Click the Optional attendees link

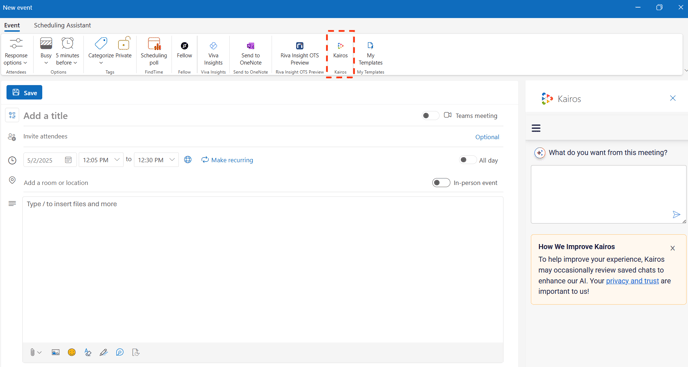[487, 137]
